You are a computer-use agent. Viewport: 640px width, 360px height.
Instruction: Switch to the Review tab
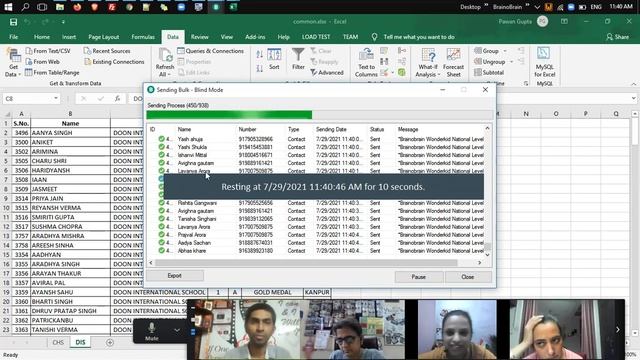(x=200, y=37)
